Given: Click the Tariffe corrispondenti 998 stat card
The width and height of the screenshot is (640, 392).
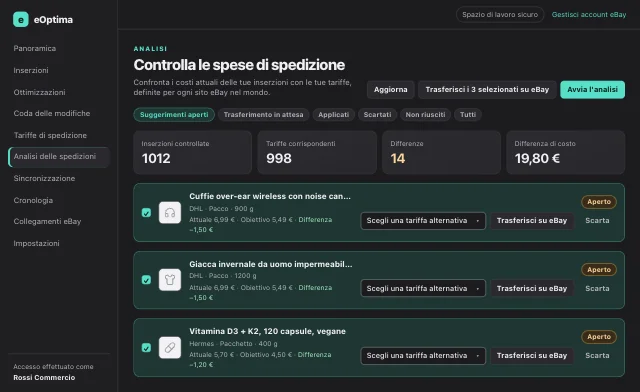Looking at the screenshot, I should (317, 152).
